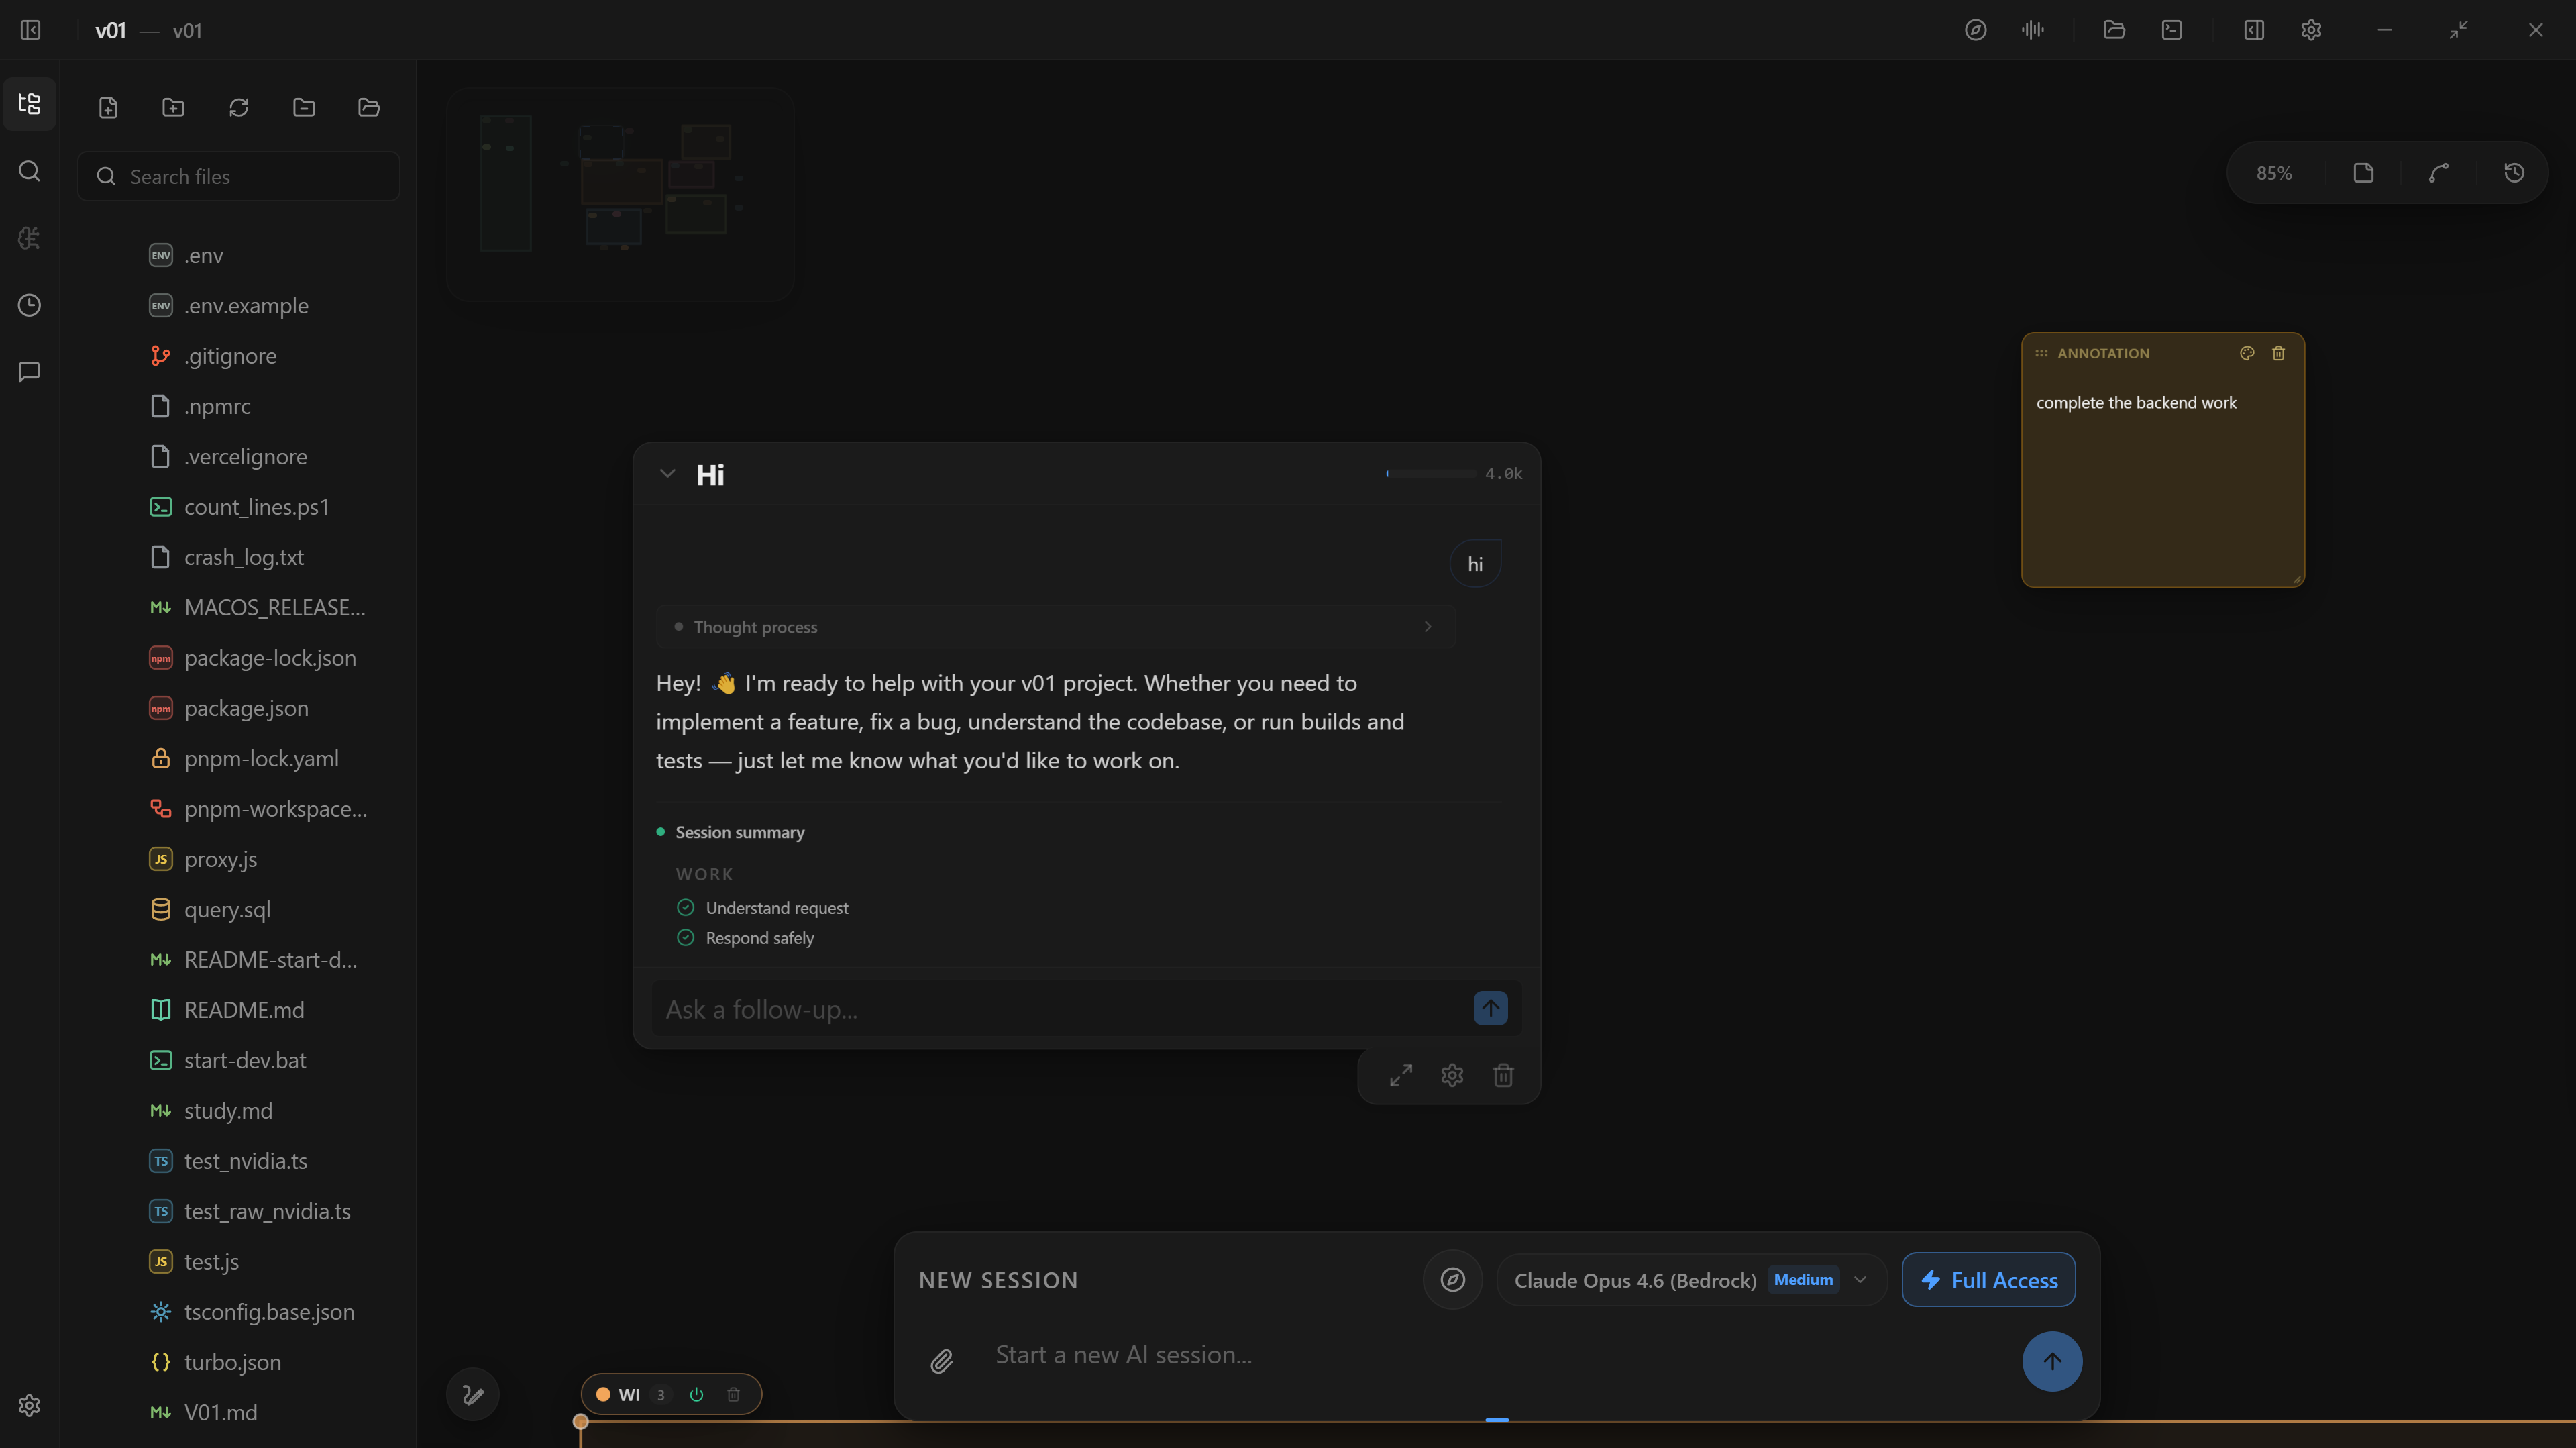The image size is (2576, 1448).
Task: Toggle the right side panel icon in the title bar
Action: click(x=2254, y=30)
